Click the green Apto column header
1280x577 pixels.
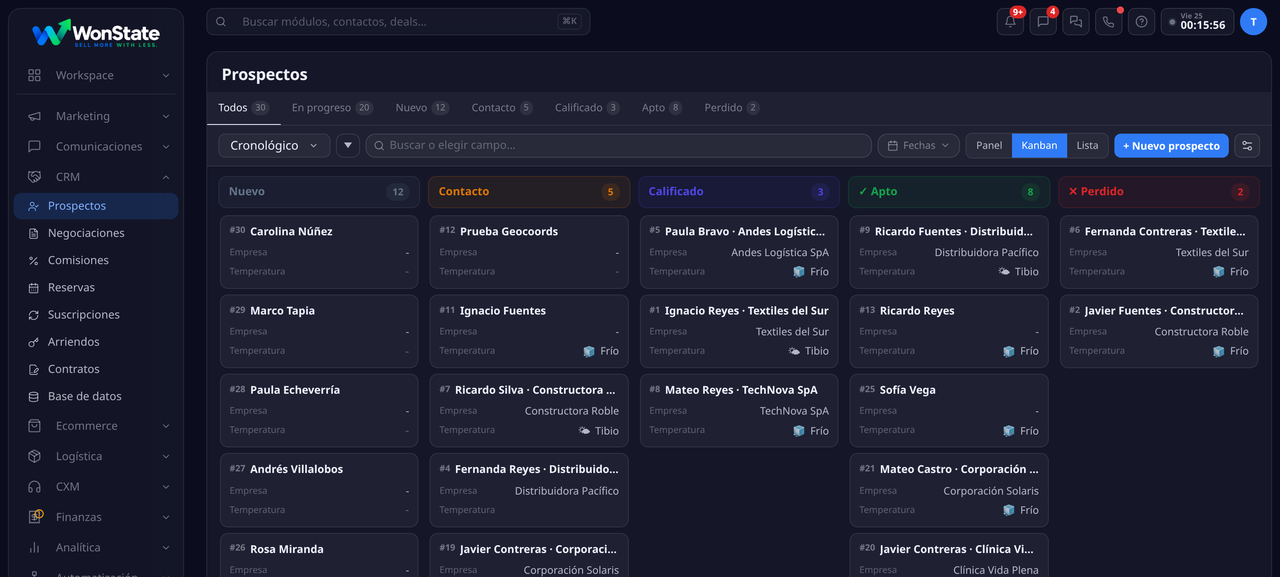949,192
